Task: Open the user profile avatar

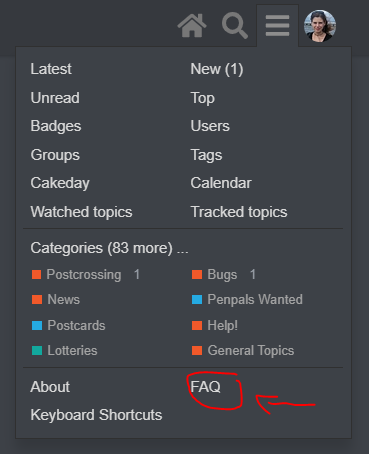Action: 320,26
